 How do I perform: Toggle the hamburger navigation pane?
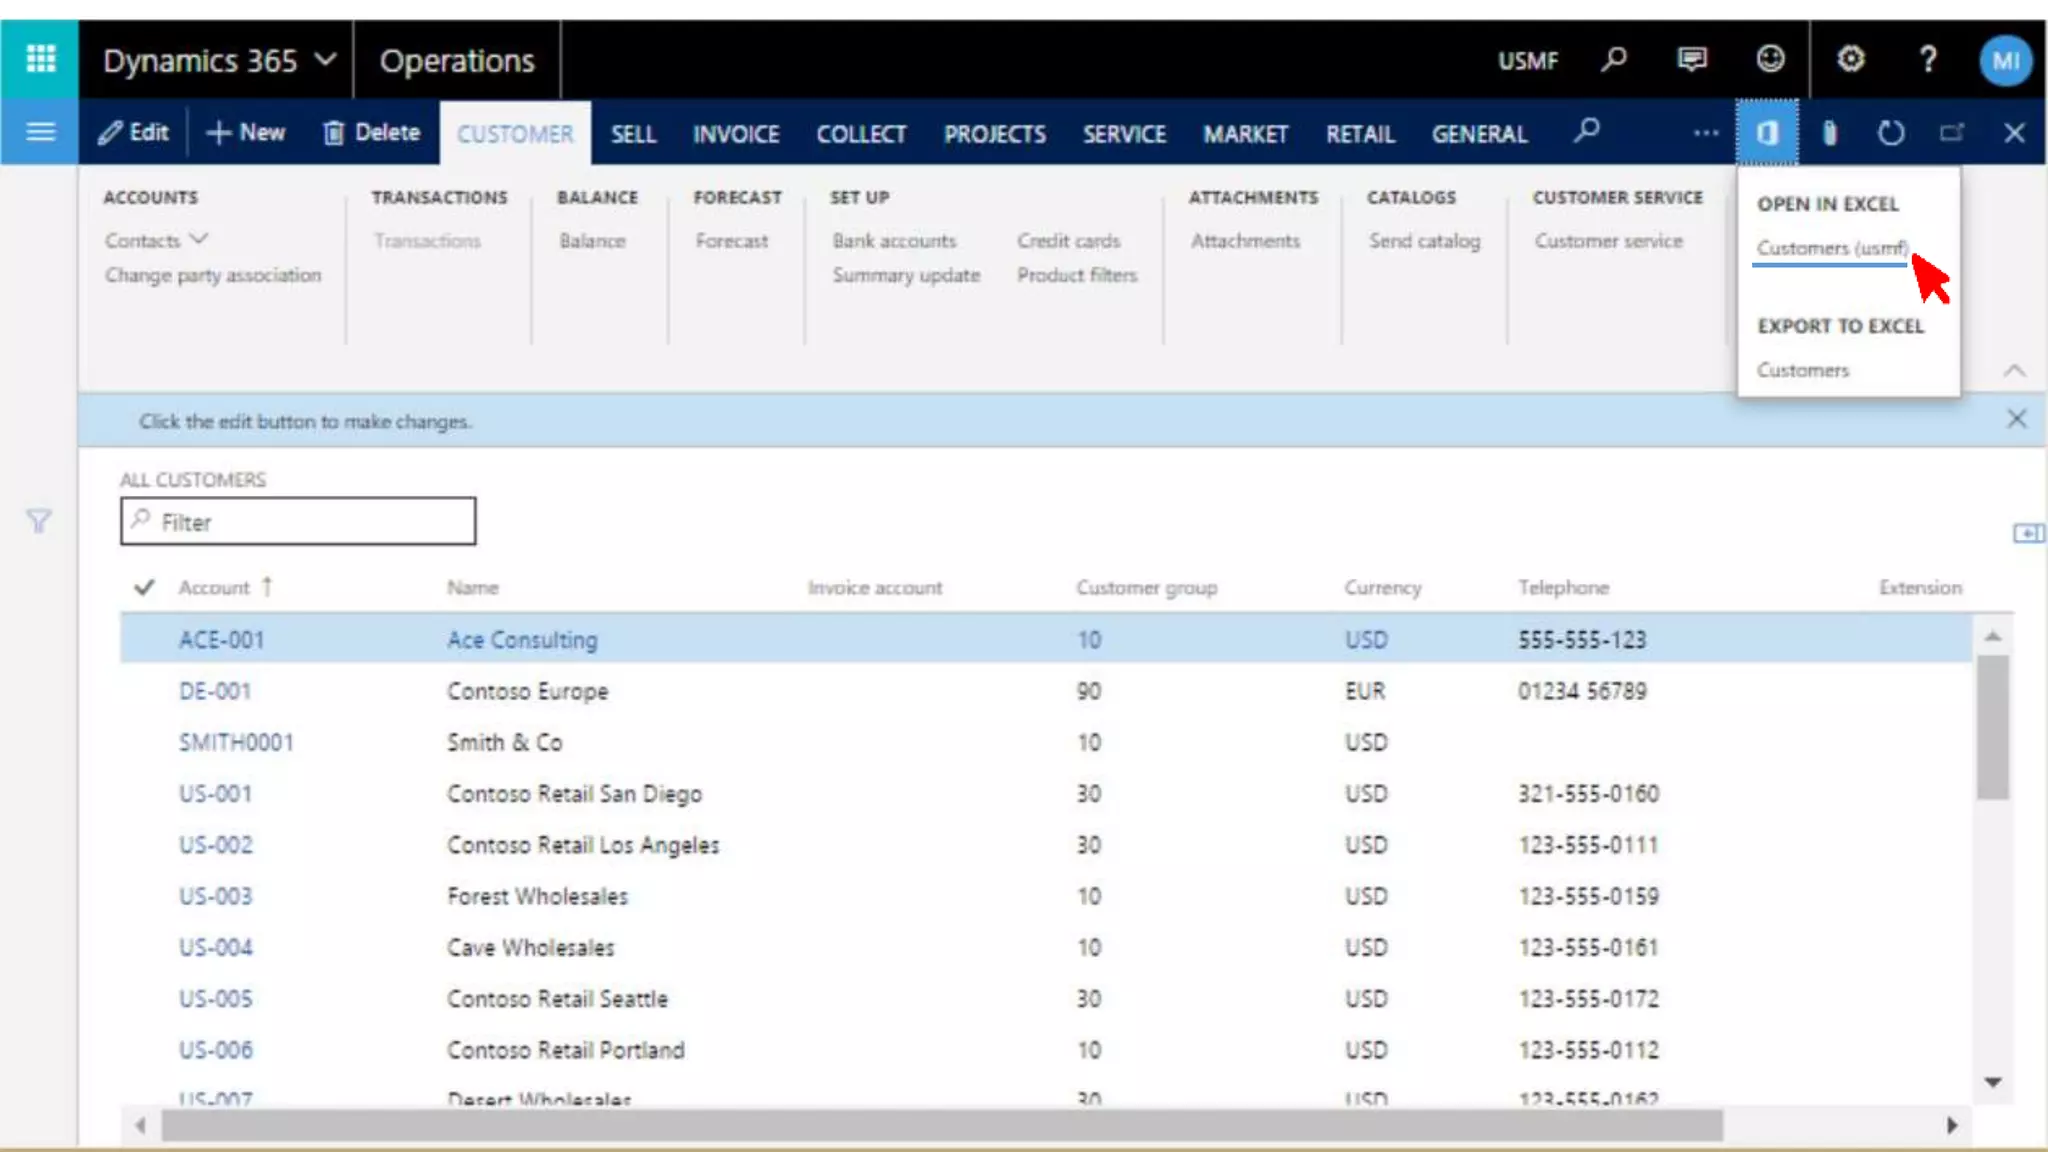[40, 132]
